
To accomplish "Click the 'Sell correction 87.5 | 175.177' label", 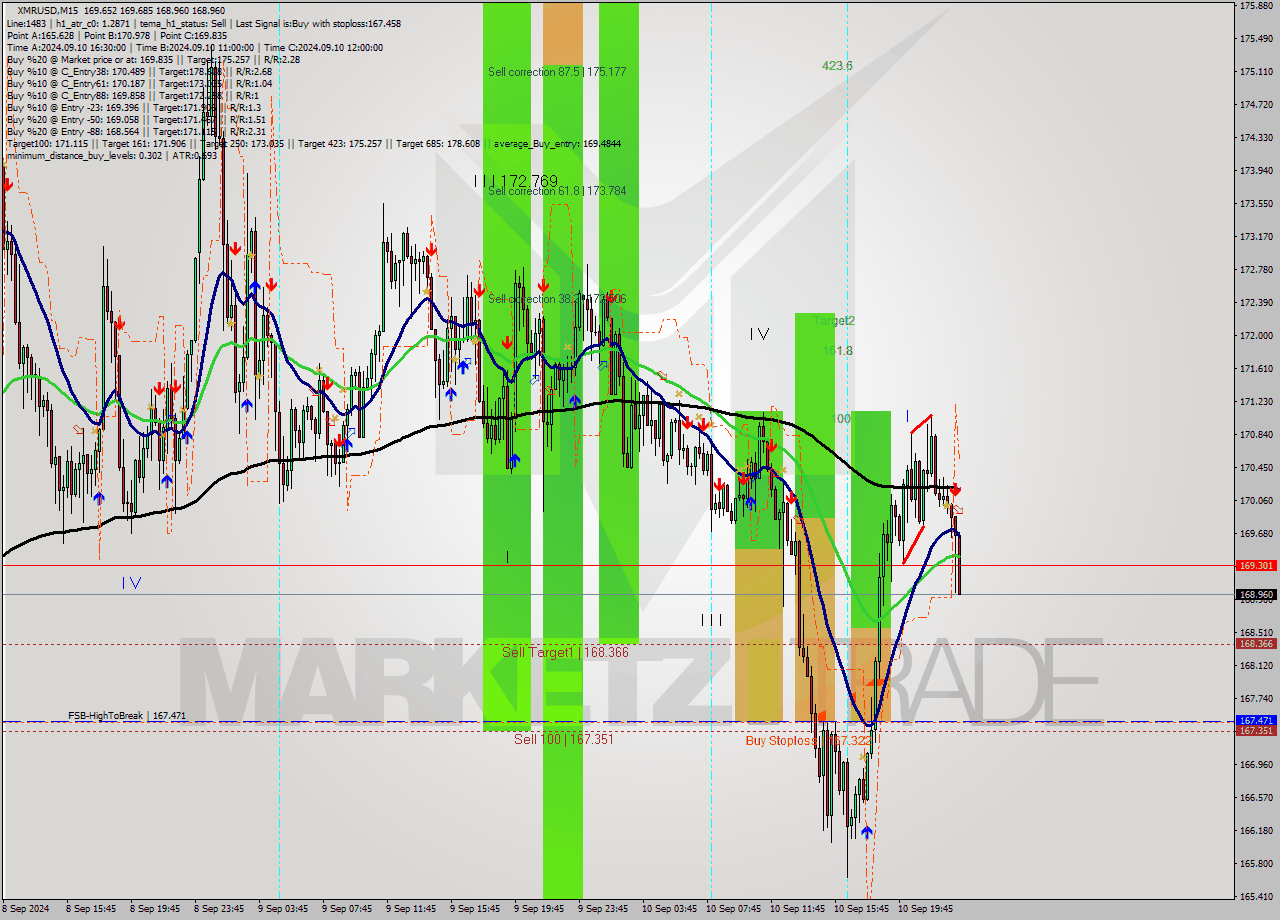I will pyautogui.click(x=557, y=72).
